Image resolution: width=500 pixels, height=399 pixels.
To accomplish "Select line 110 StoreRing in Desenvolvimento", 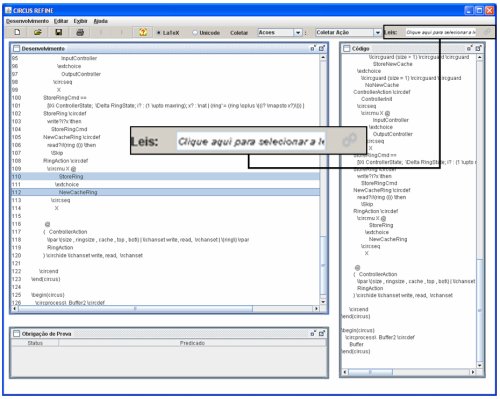I will [x=166, y=176].
